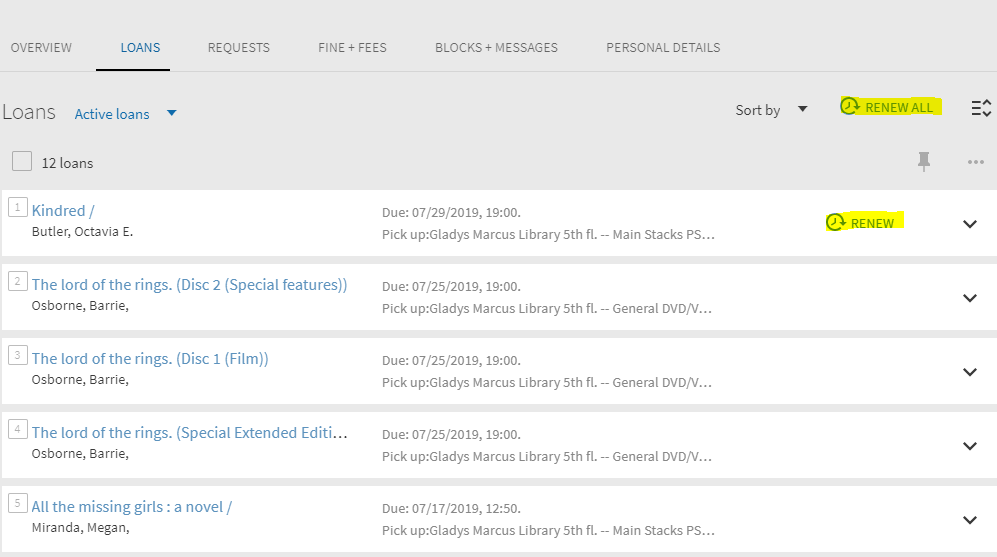
Task: Click the Renew All clock icon
Action: click(849, 106)
